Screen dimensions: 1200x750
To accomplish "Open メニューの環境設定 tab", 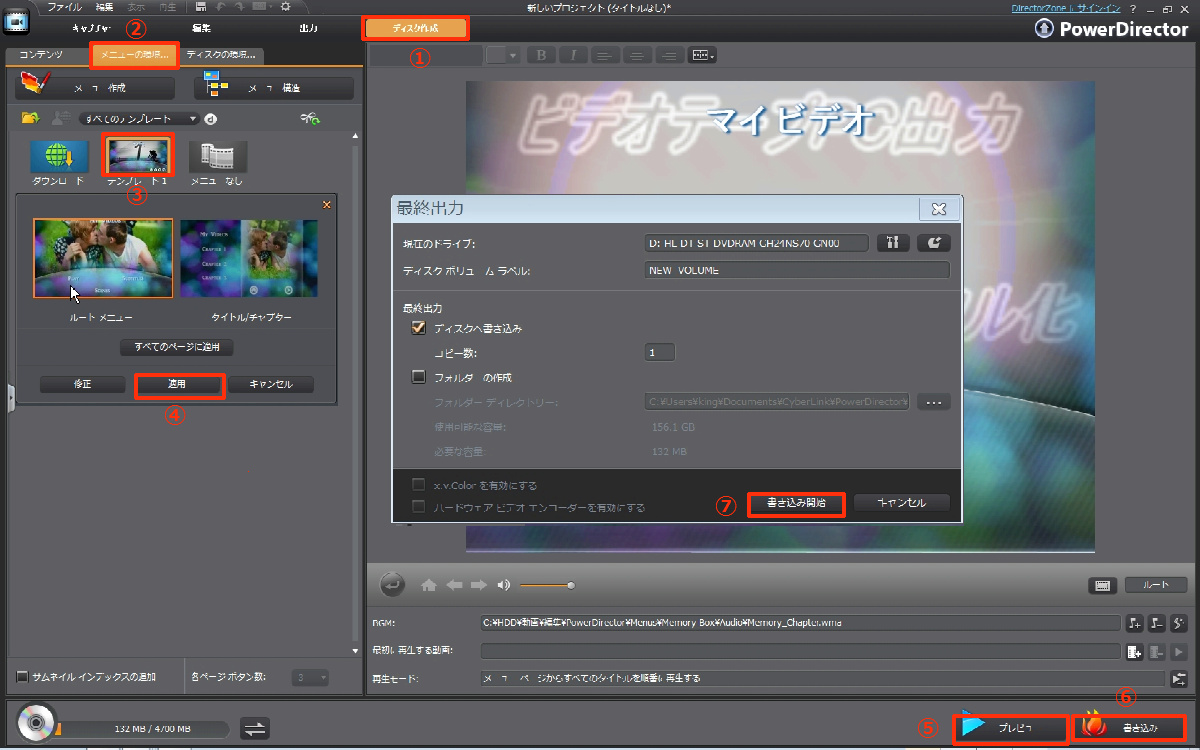I will [x=134, y=55].
